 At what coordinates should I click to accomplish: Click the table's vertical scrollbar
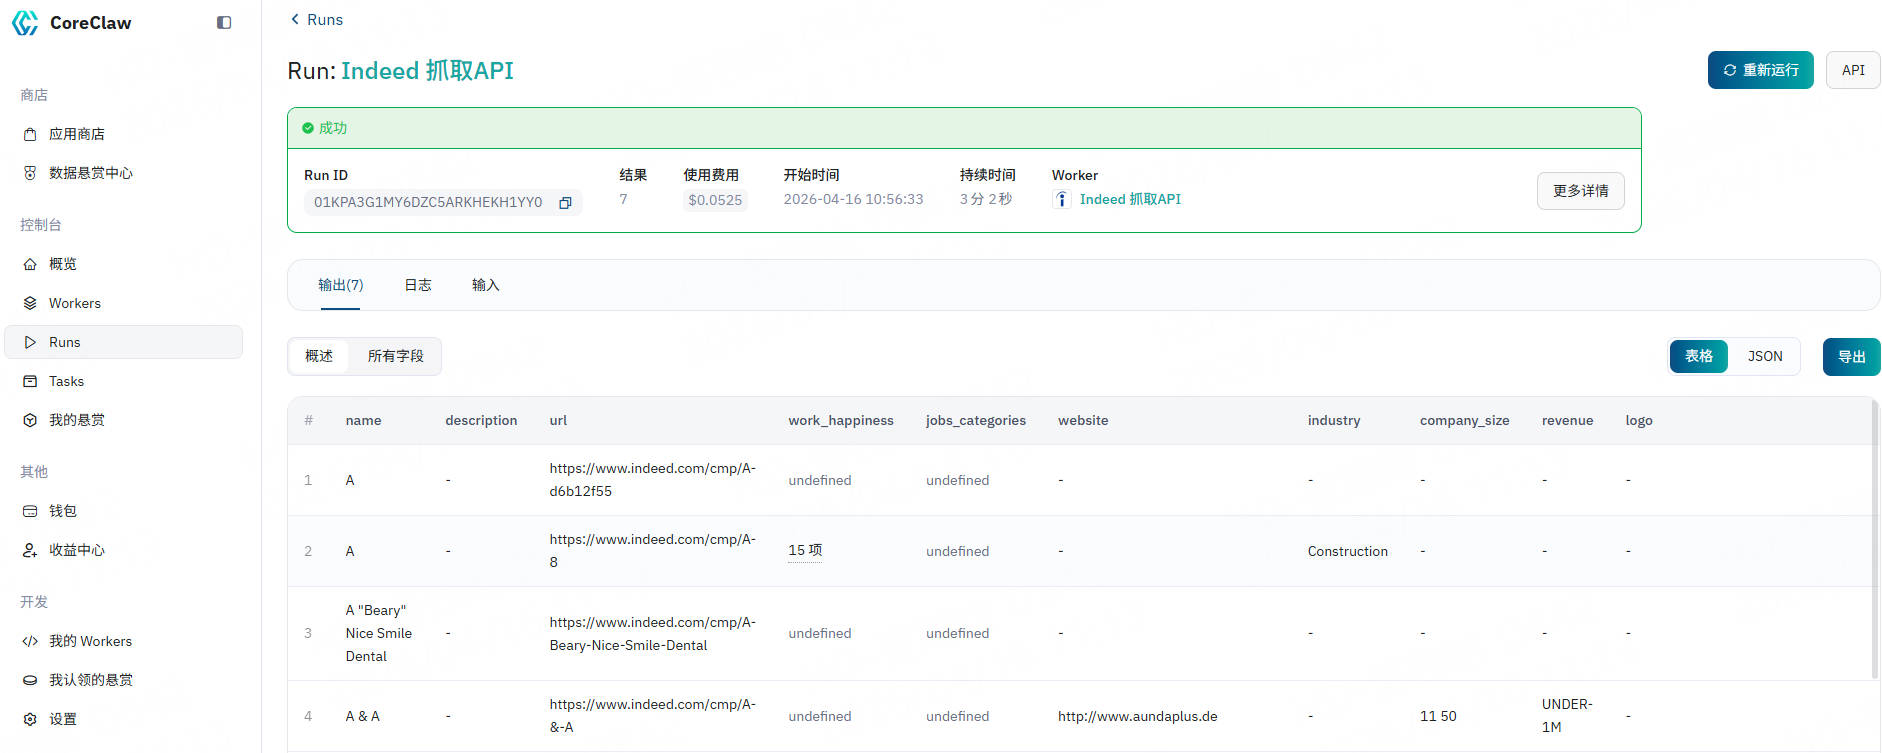(x=1874, y=540)
